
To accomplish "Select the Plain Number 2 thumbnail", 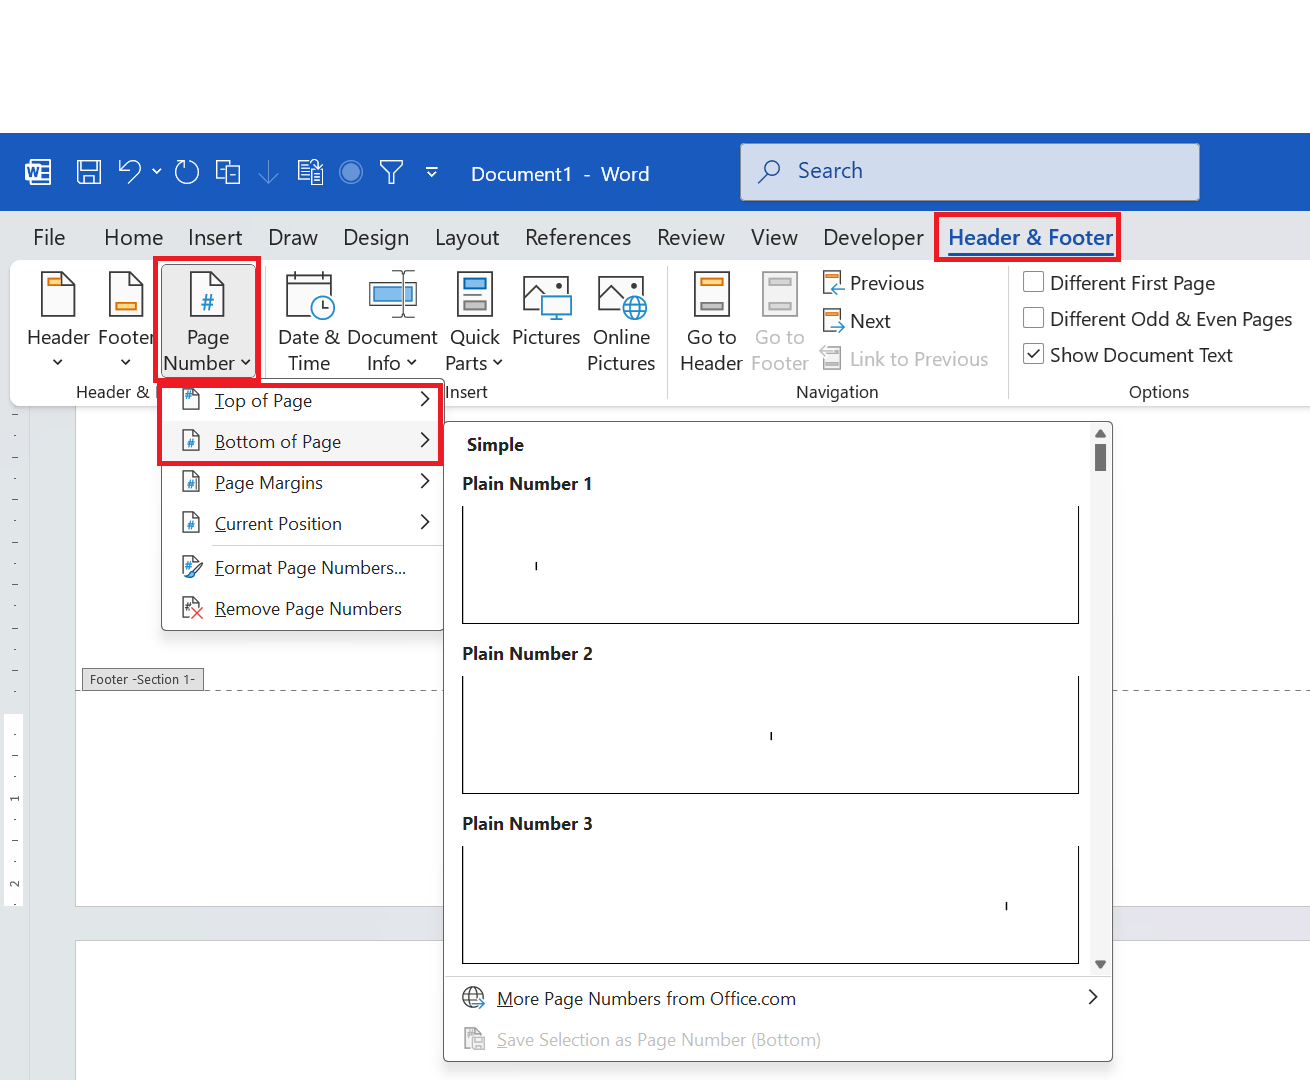I will click(770, 734).
